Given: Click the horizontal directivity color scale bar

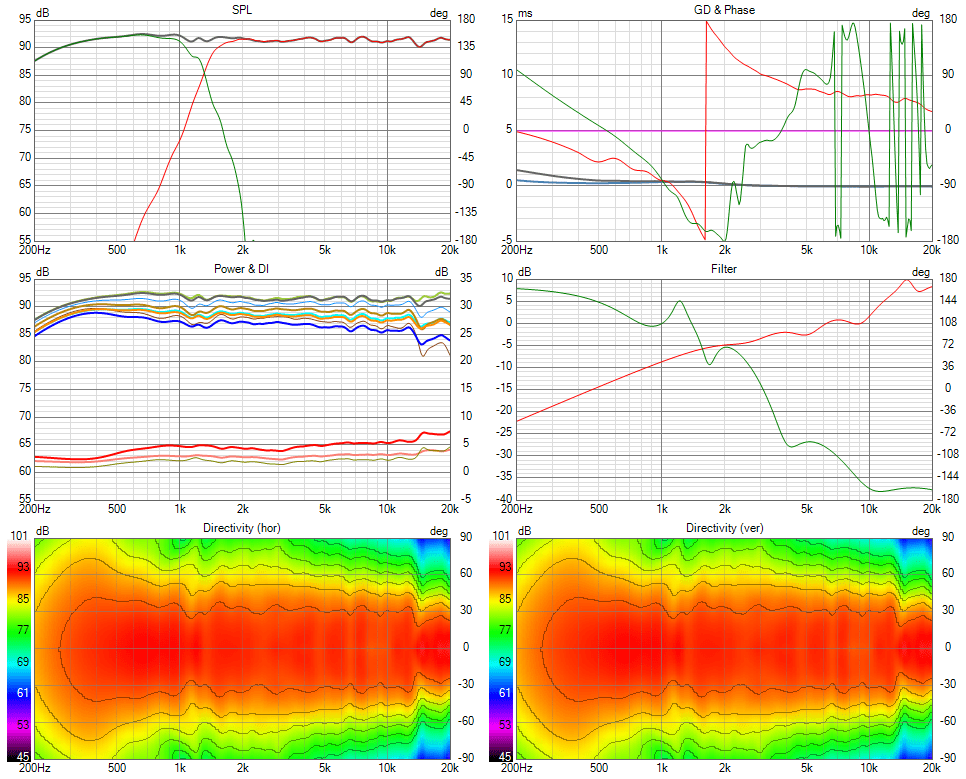Looking at the screenshot, I should tap(19, 651).
